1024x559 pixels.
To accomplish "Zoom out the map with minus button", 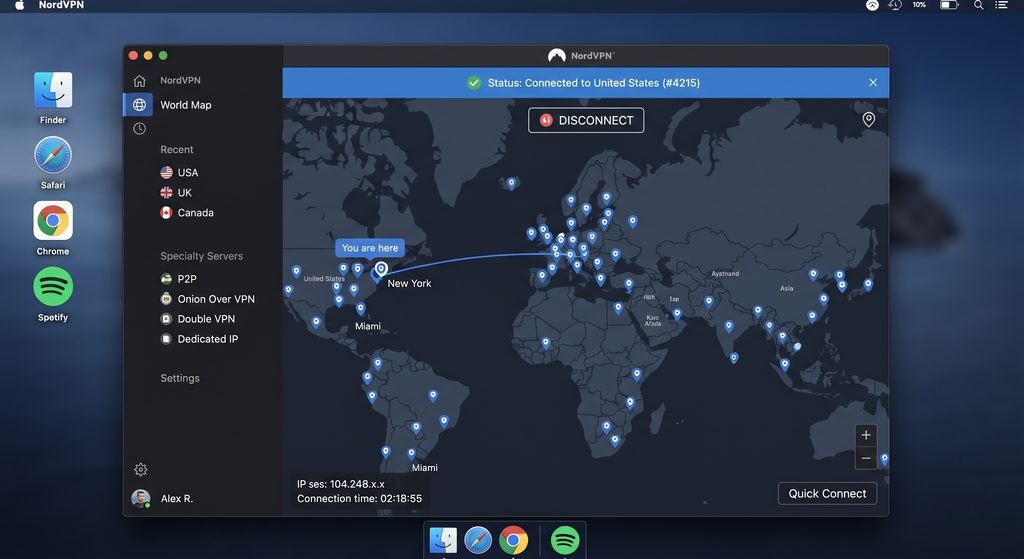I will [x=866, y=458].
